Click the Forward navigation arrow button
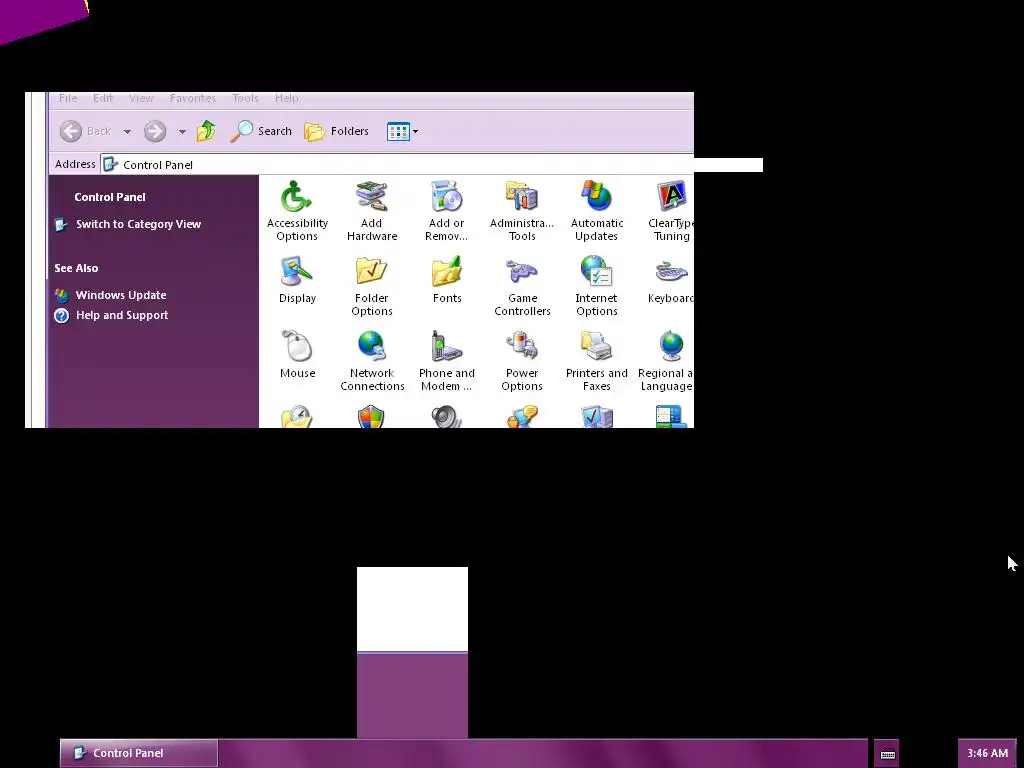Image resolution: width=1024 pixels, height=768 pixels. [x=155, y=131]
